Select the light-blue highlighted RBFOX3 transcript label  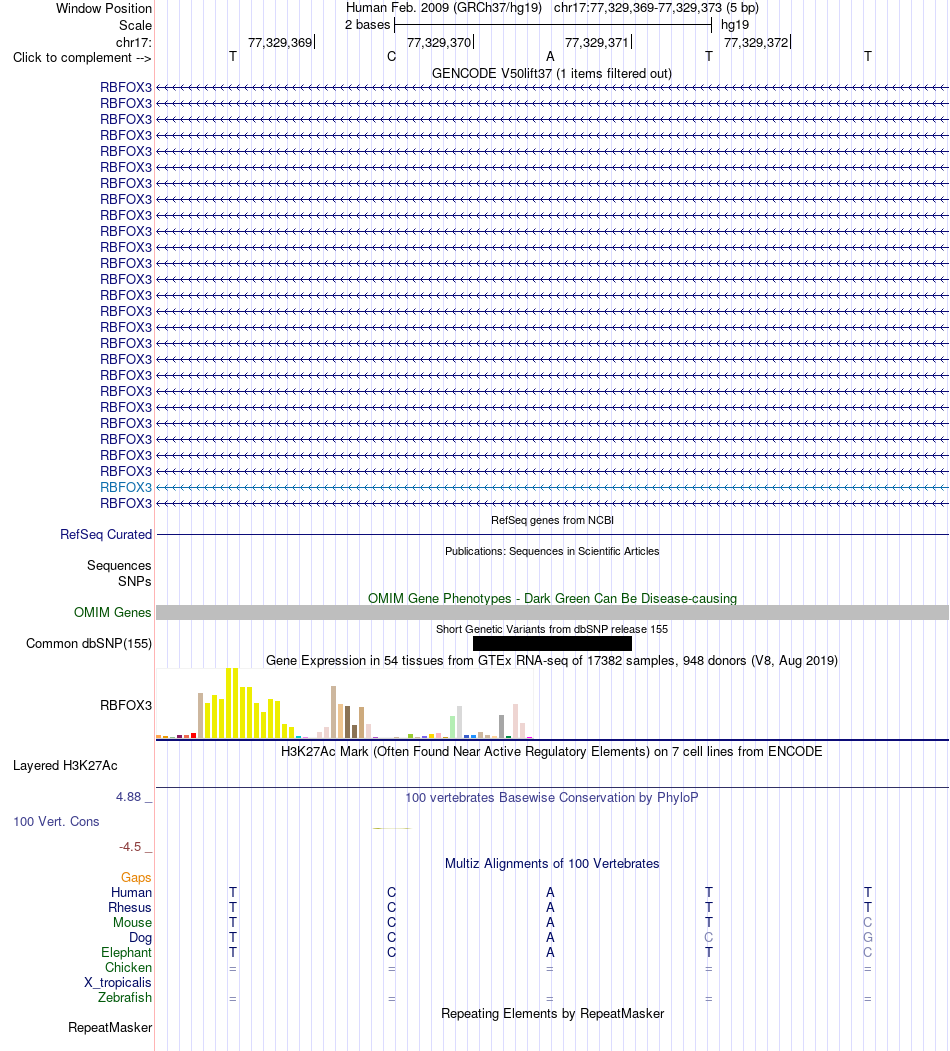pyautogui.click(x=126, y=487)
